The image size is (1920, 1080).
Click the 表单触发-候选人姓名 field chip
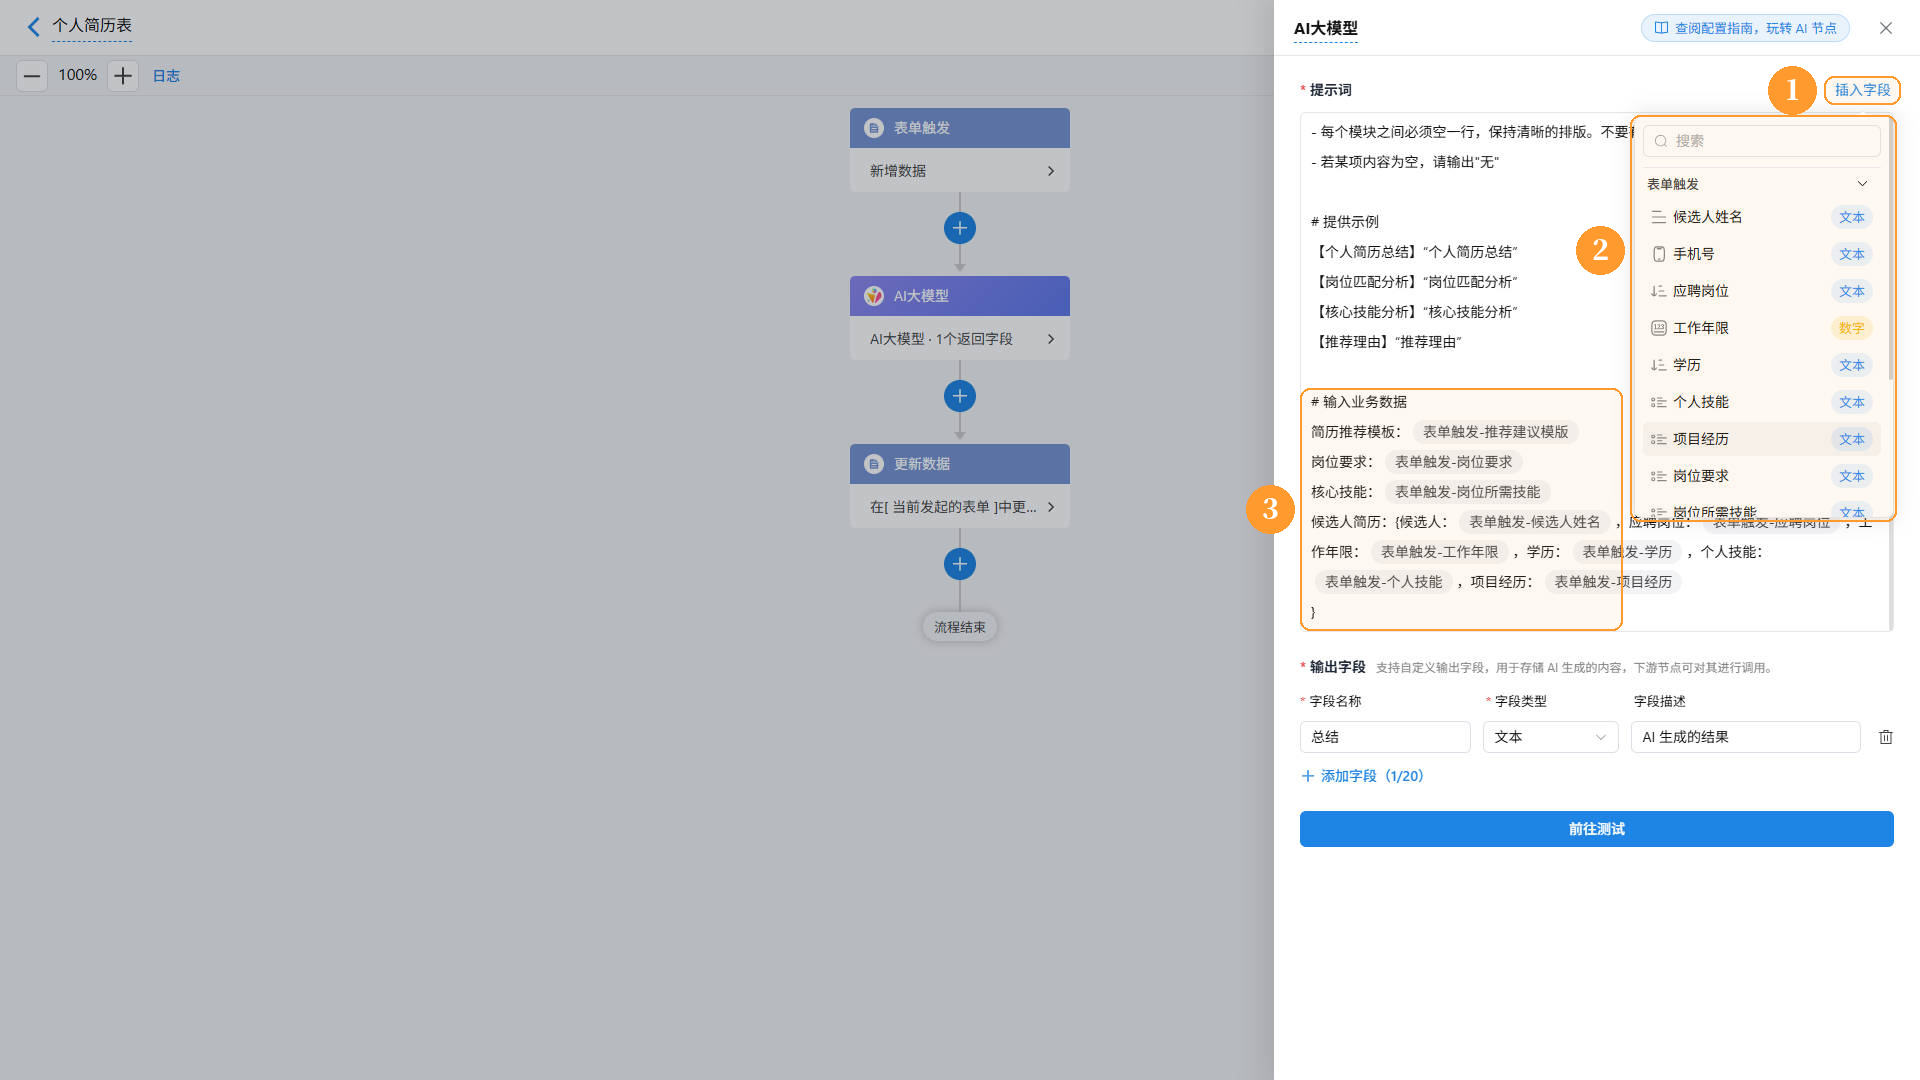(x=1535, y=522)
